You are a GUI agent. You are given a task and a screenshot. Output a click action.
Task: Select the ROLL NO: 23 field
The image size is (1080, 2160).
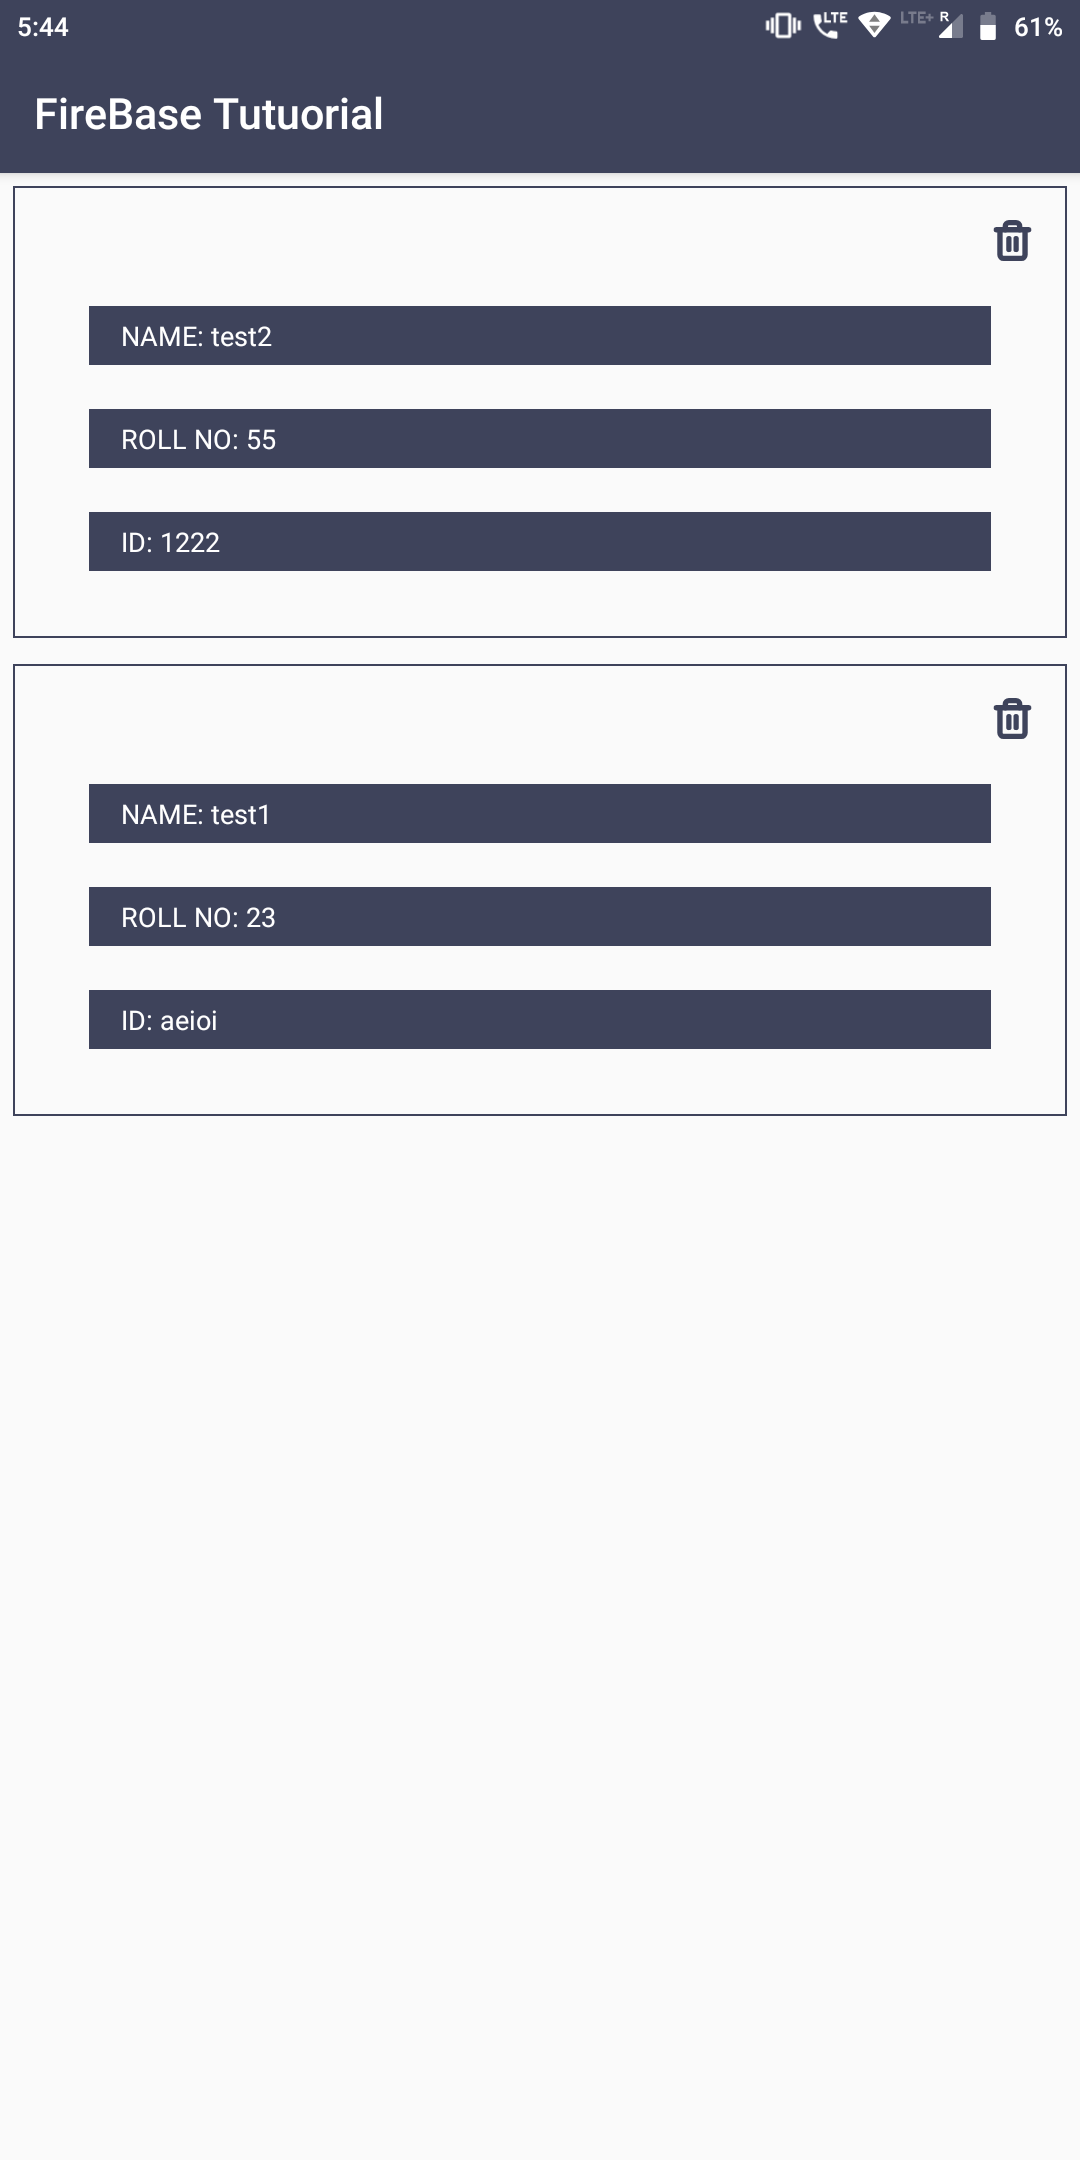tap(540, 917)
